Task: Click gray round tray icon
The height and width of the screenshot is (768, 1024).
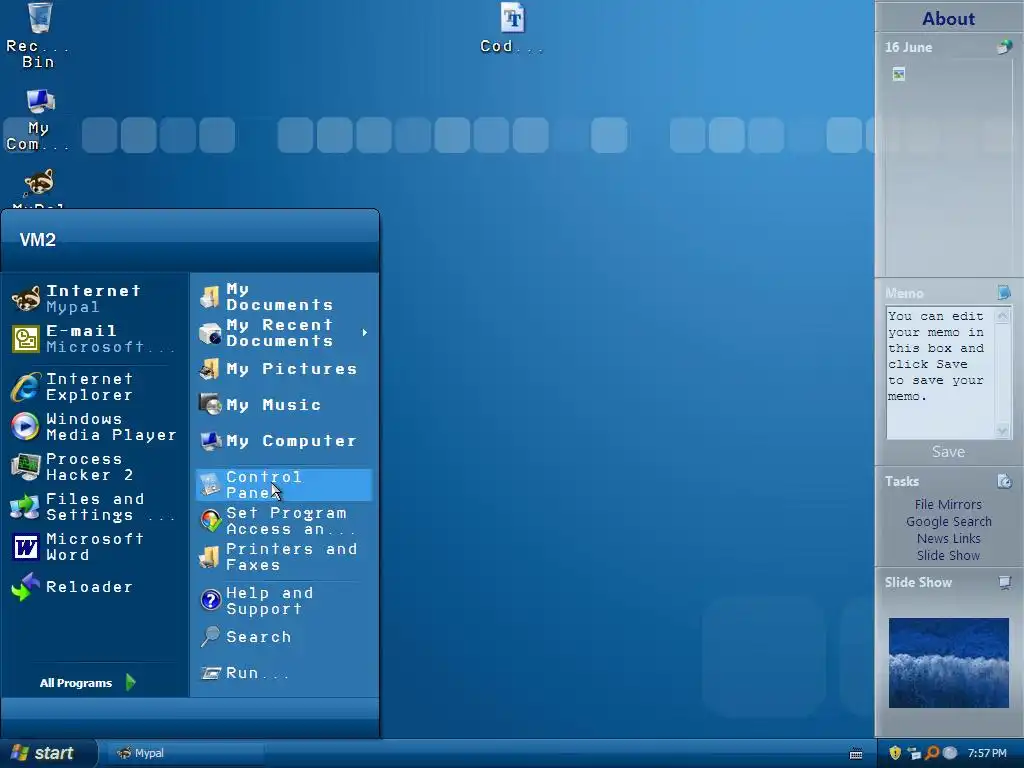Action: (x=950, y=753)
